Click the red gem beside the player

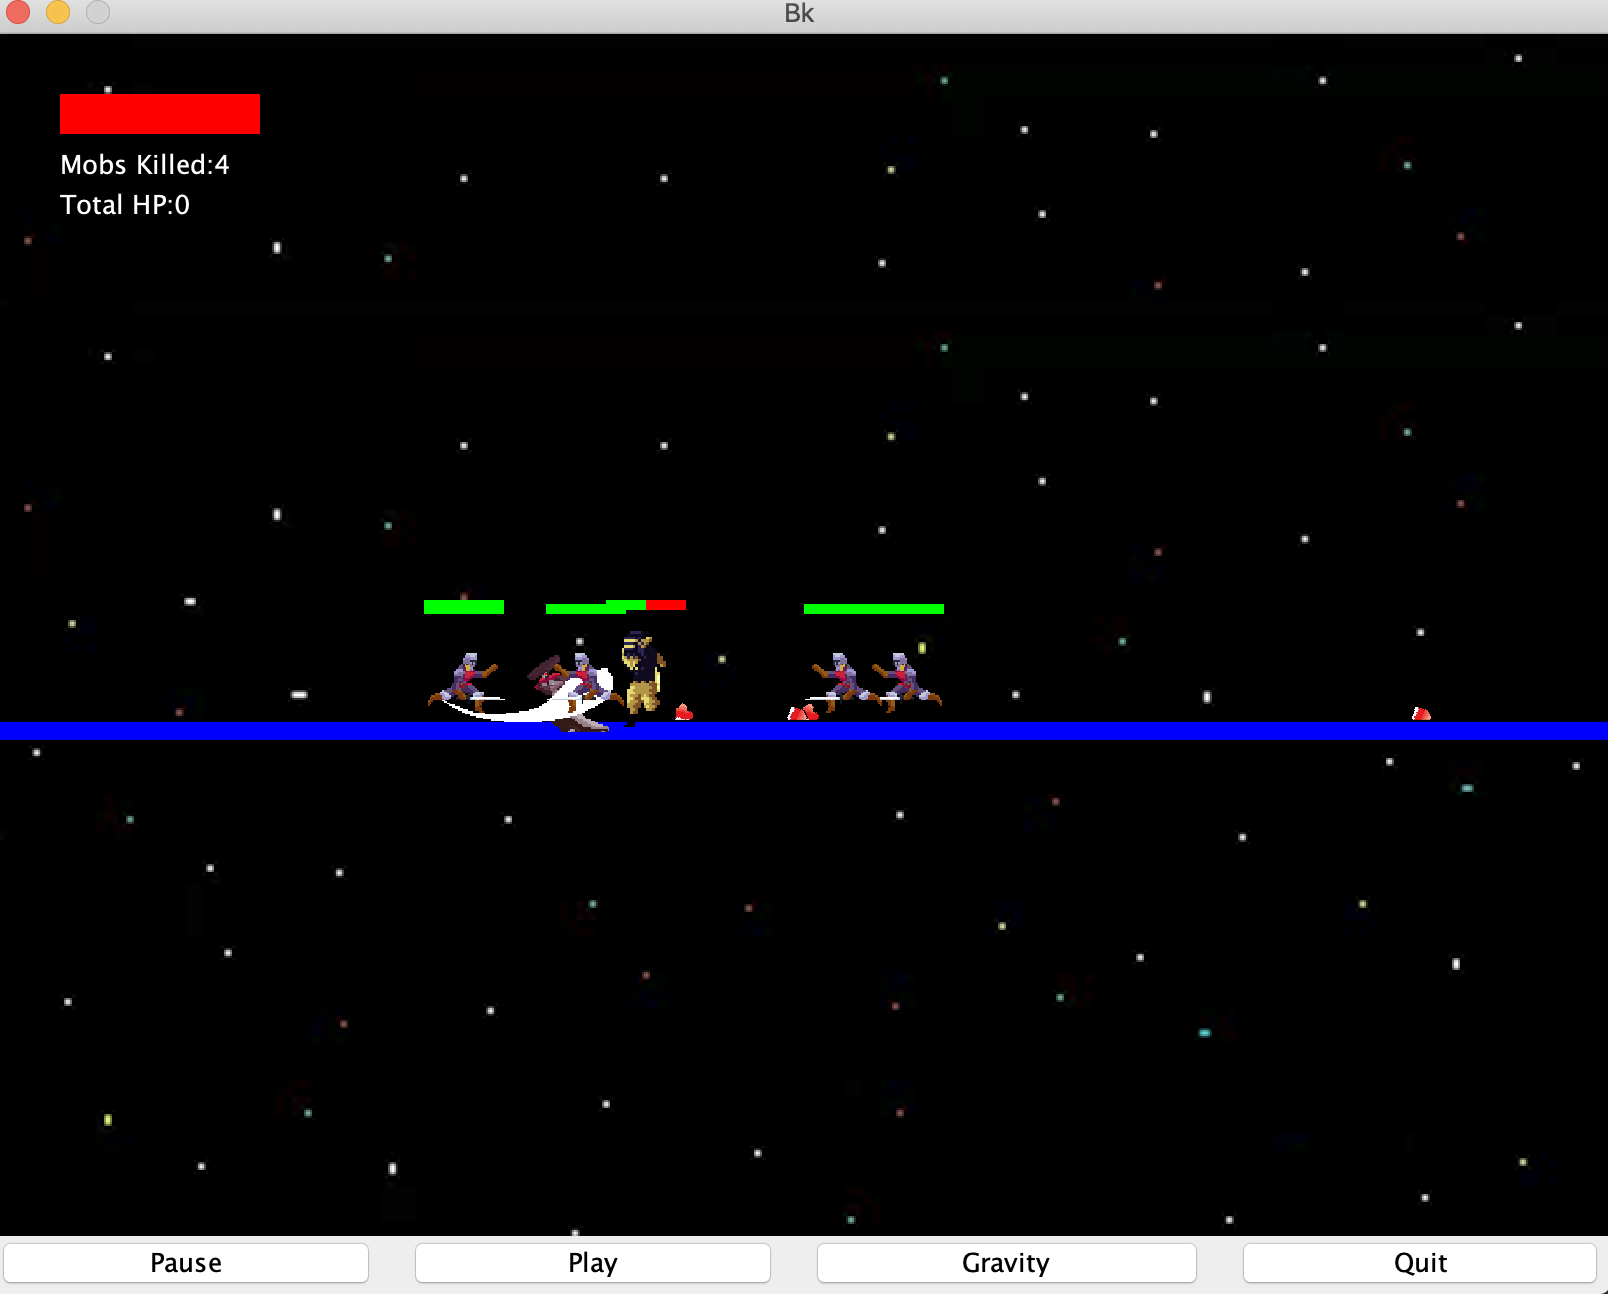tap(684, 712)
